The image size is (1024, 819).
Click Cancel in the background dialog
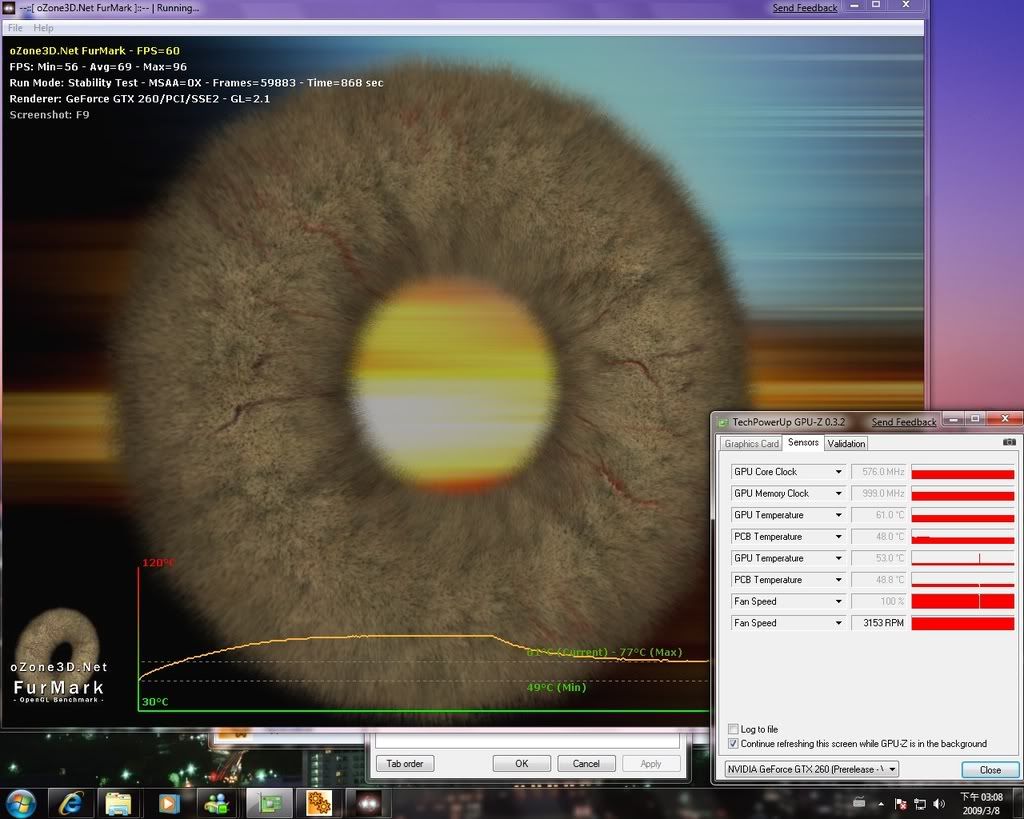(586, 763)
